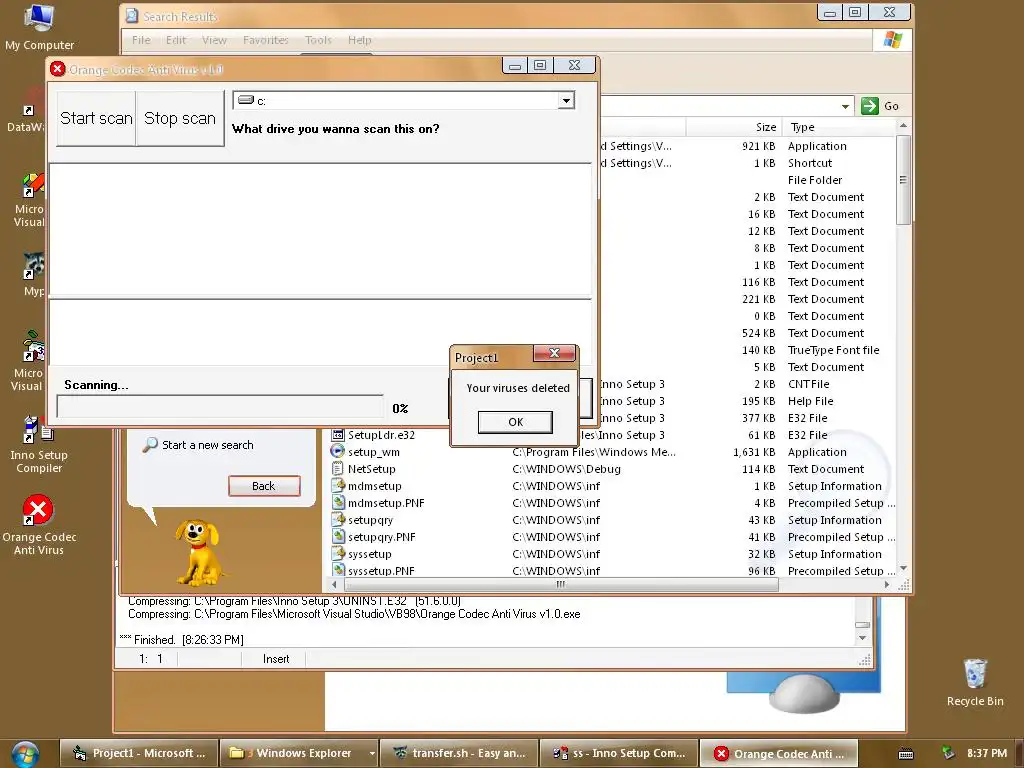Click the Go button in address bar
Screen dimensions: 1024x768
tap(881, 106)
